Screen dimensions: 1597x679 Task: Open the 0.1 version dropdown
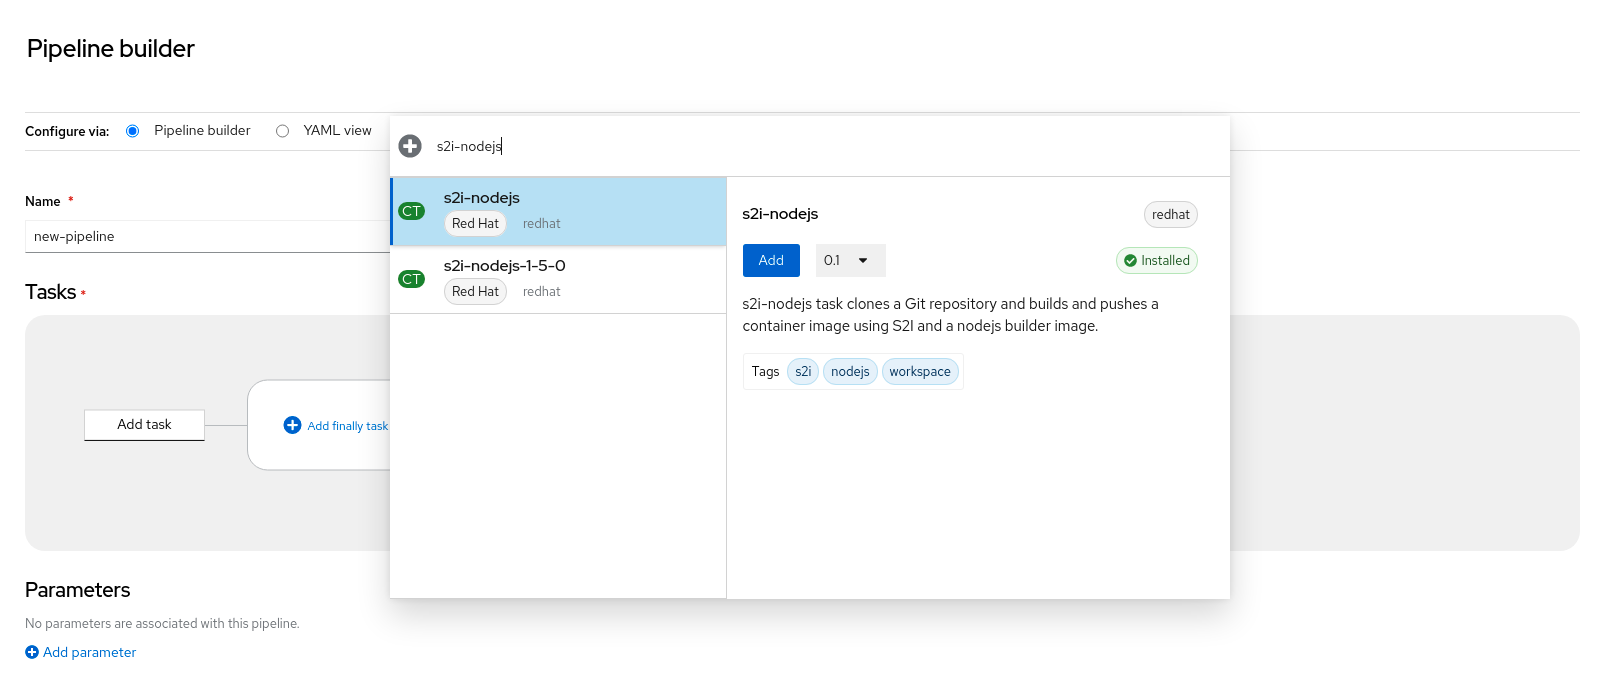[850, 261]
